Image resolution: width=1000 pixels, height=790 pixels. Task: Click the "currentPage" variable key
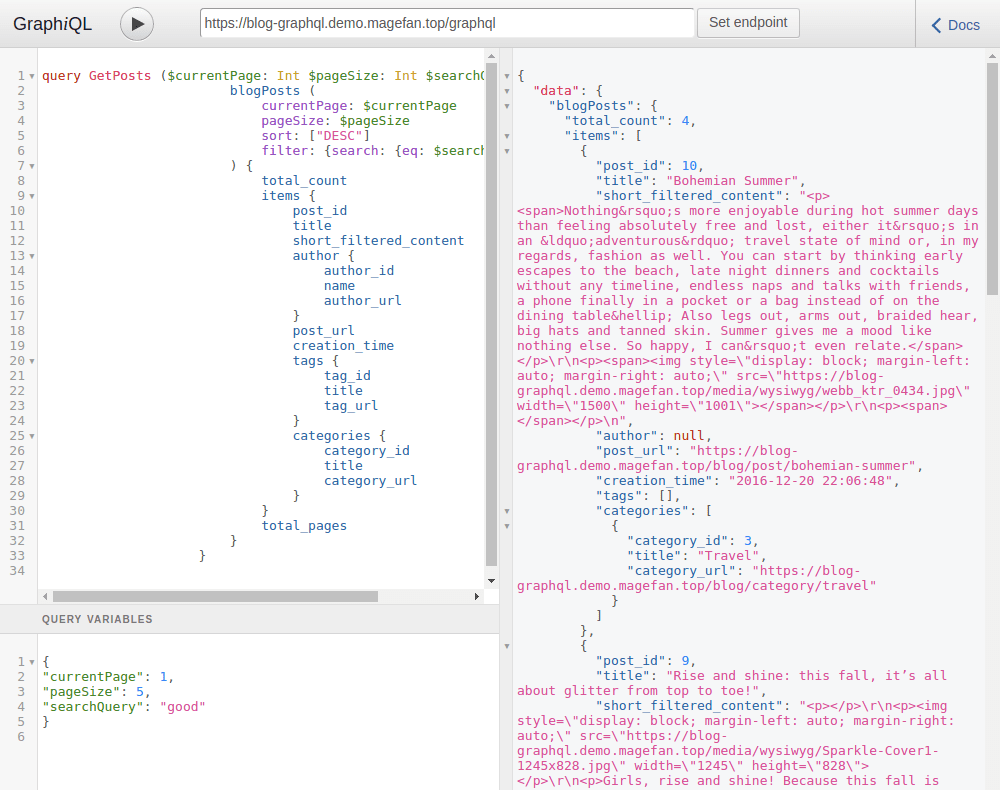(x=92, y=677)
